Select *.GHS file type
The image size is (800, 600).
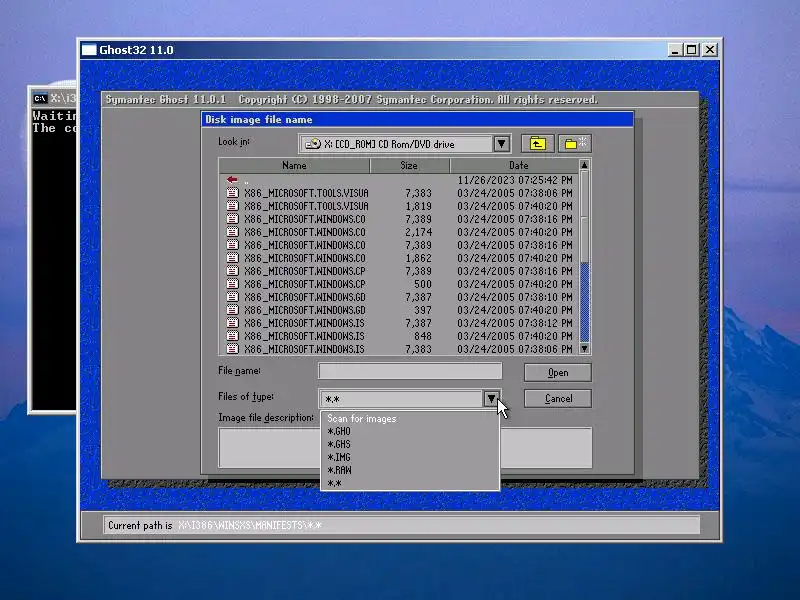[339, 444]
